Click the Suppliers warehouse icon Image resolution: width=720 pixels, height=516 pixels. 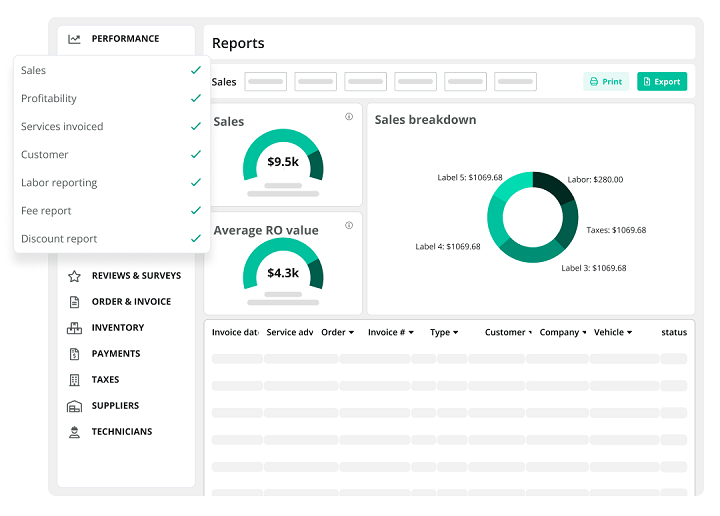click(x=74, y=406)
